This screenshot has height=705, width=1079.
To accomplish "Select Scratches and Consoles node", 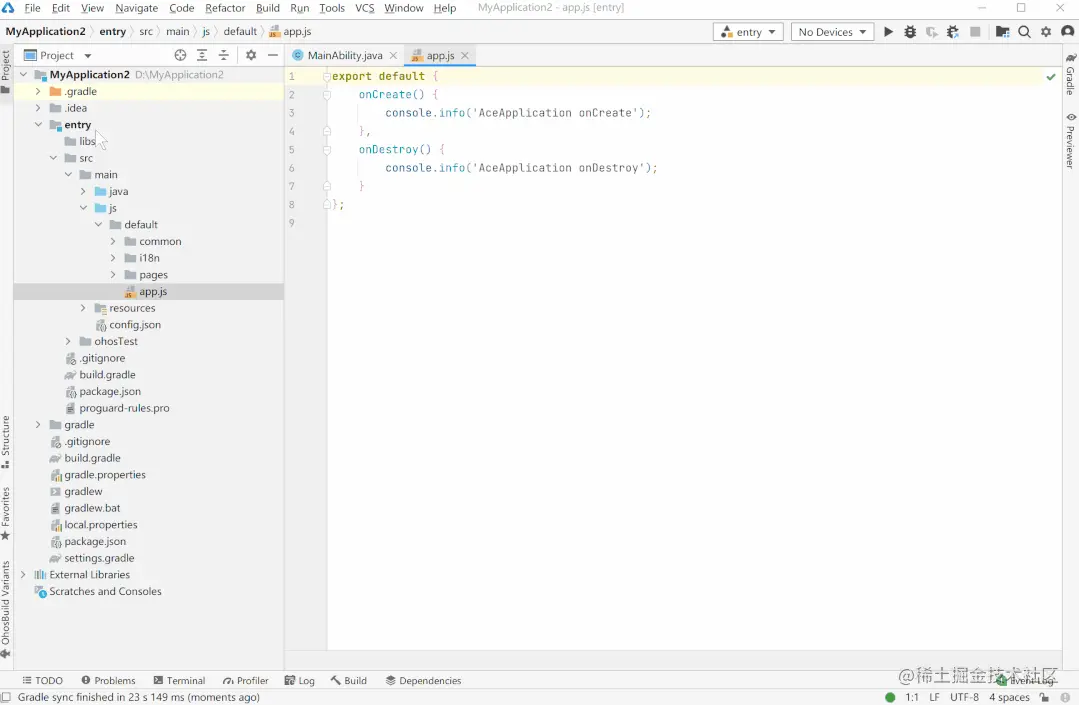I will pos(105,591).
